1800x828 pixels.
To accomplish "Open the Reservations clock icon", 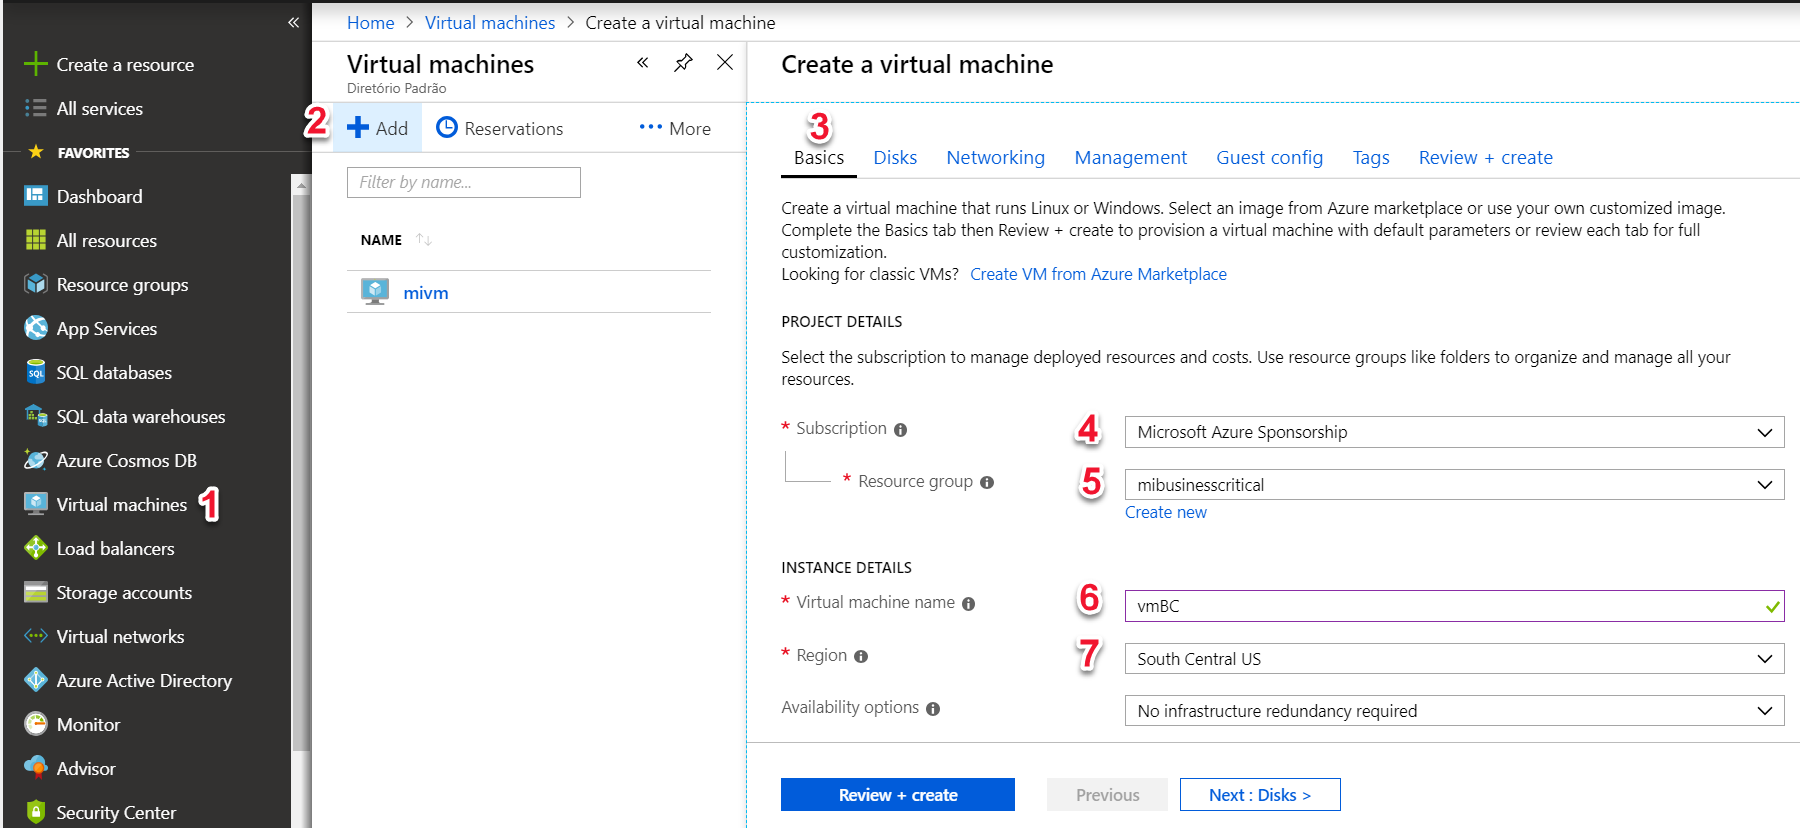I will 447,128.
